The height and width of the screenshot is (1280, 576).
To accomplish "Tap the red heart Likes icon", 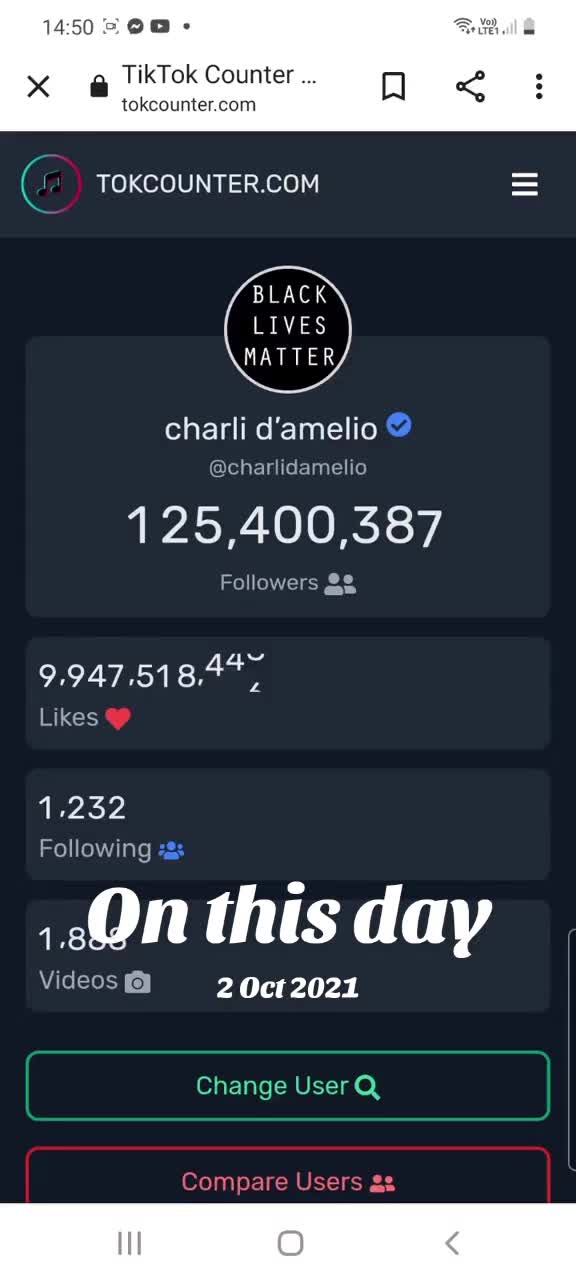I will [118, 718].
